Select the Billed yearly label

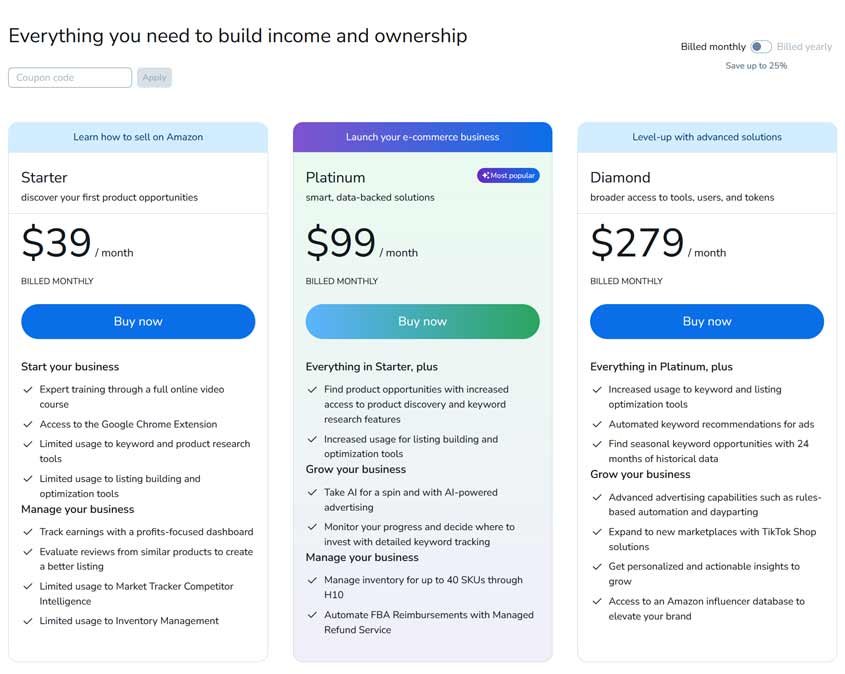pos(804,47)
